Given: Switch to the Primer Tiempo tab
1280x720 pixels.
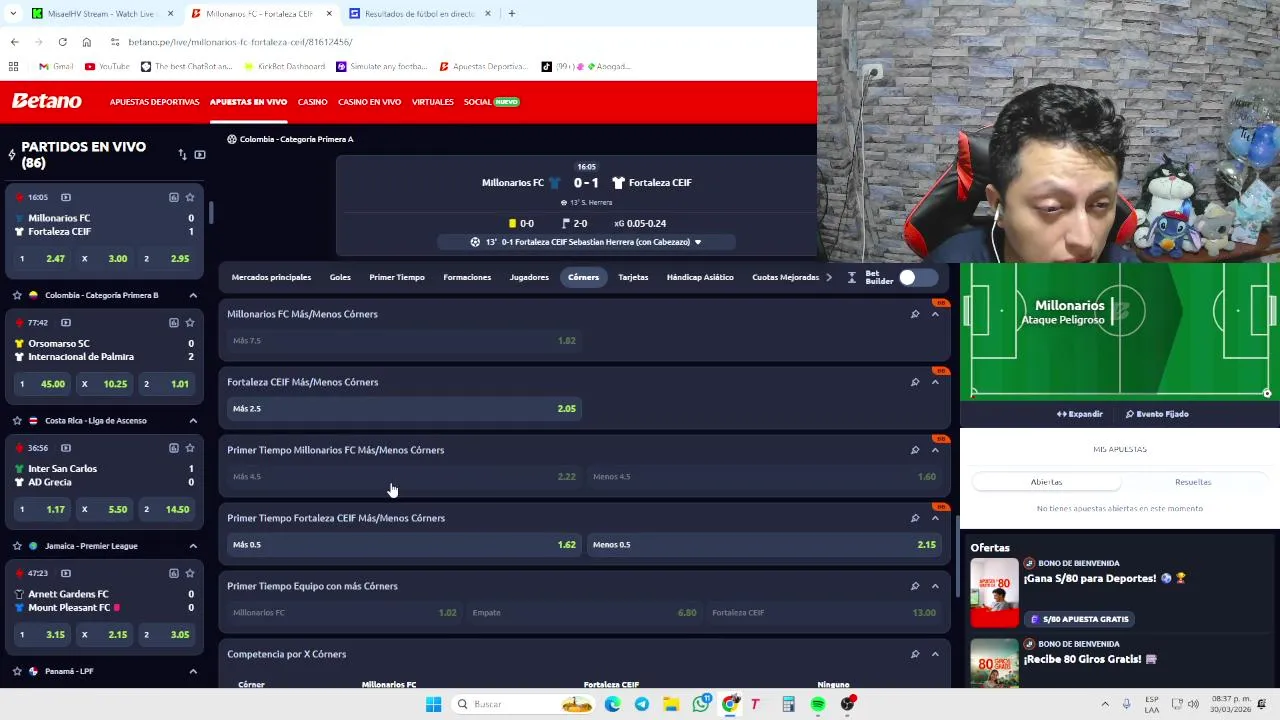Looking at the screenshot, I should click(397, 277).
